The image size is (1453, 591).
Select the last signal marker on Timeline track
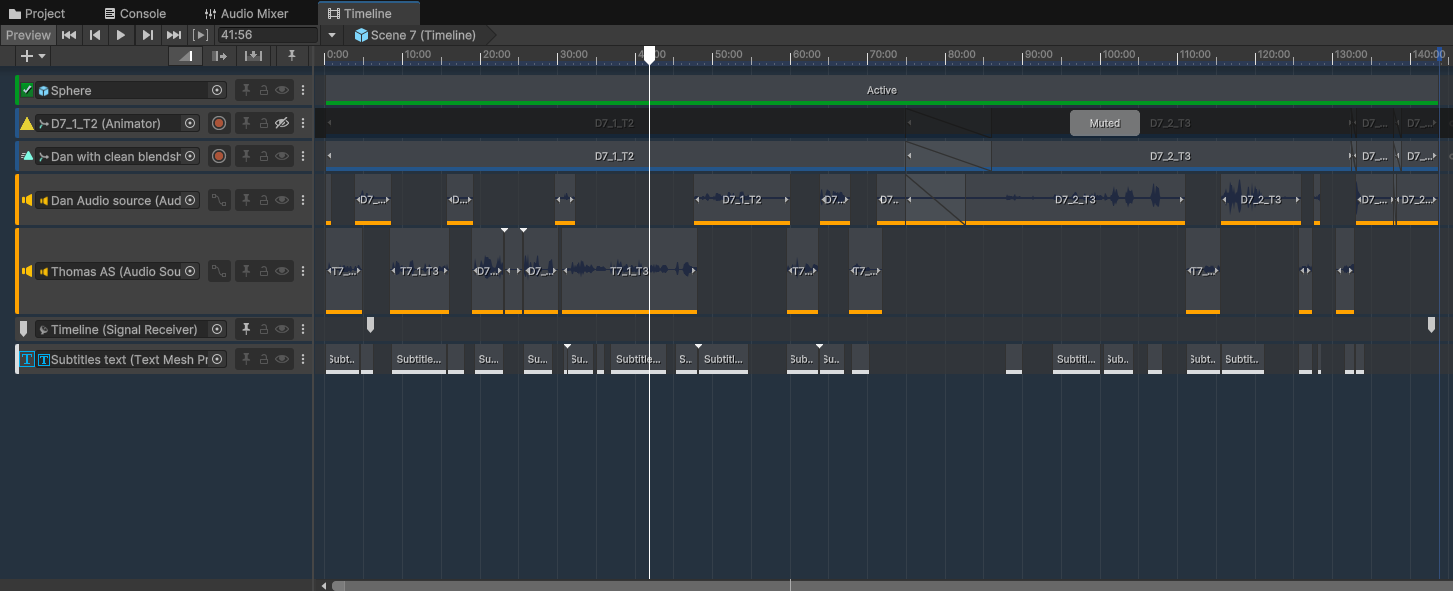1431,324
